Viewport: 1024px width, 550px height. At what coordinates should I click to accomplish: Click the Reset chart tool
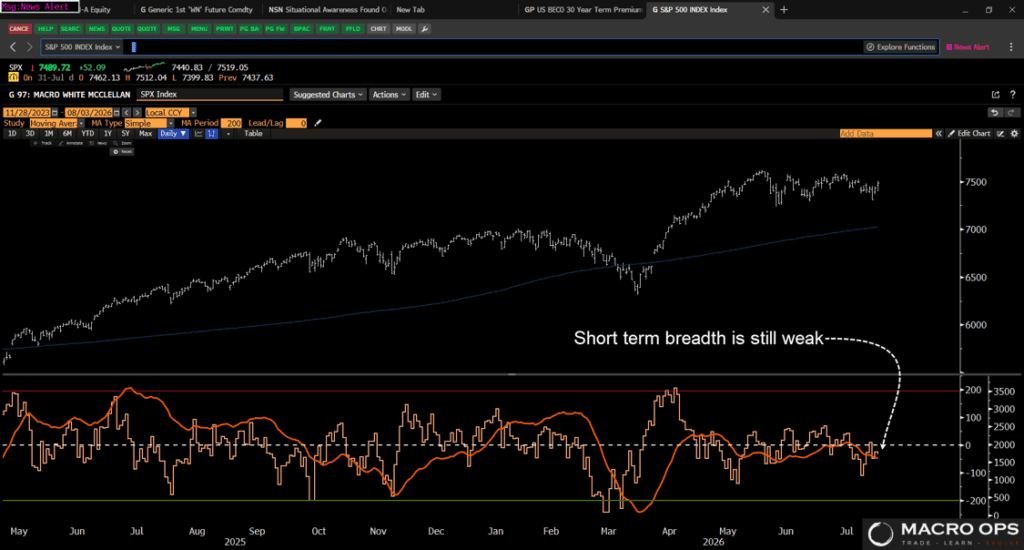tap(122, 152)
